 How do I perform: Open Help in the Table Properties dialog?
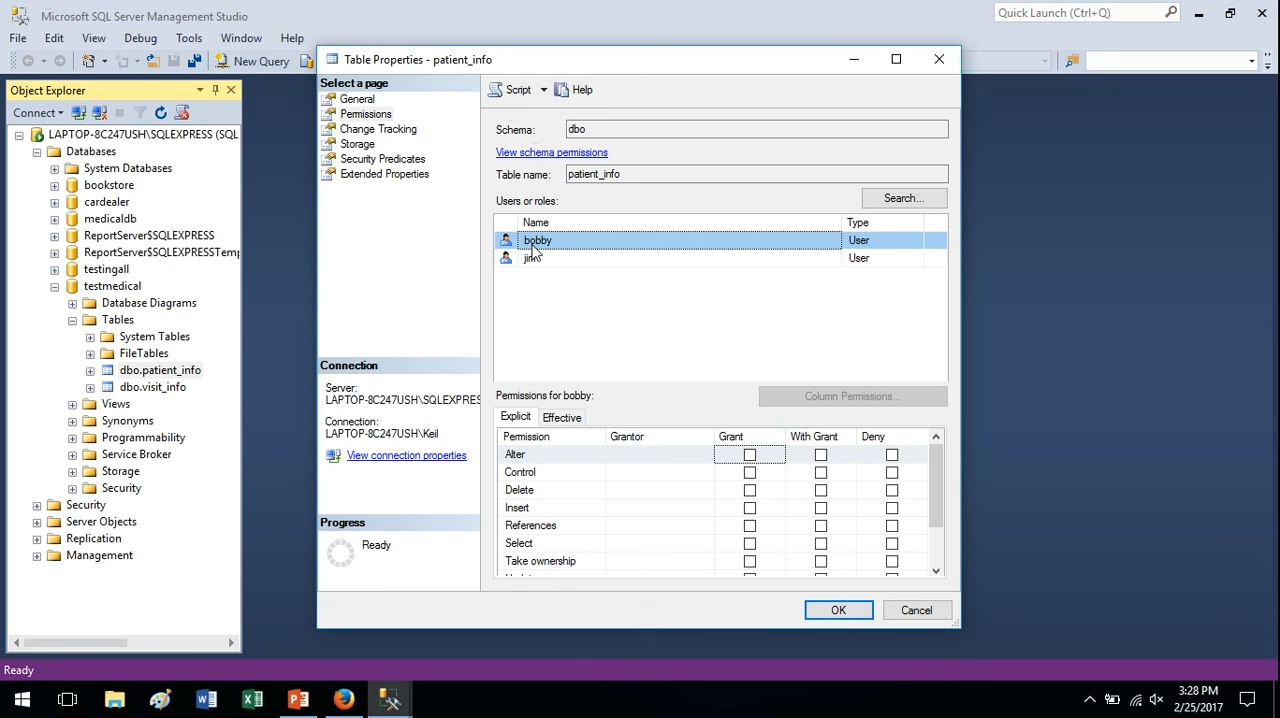point(573,90)
